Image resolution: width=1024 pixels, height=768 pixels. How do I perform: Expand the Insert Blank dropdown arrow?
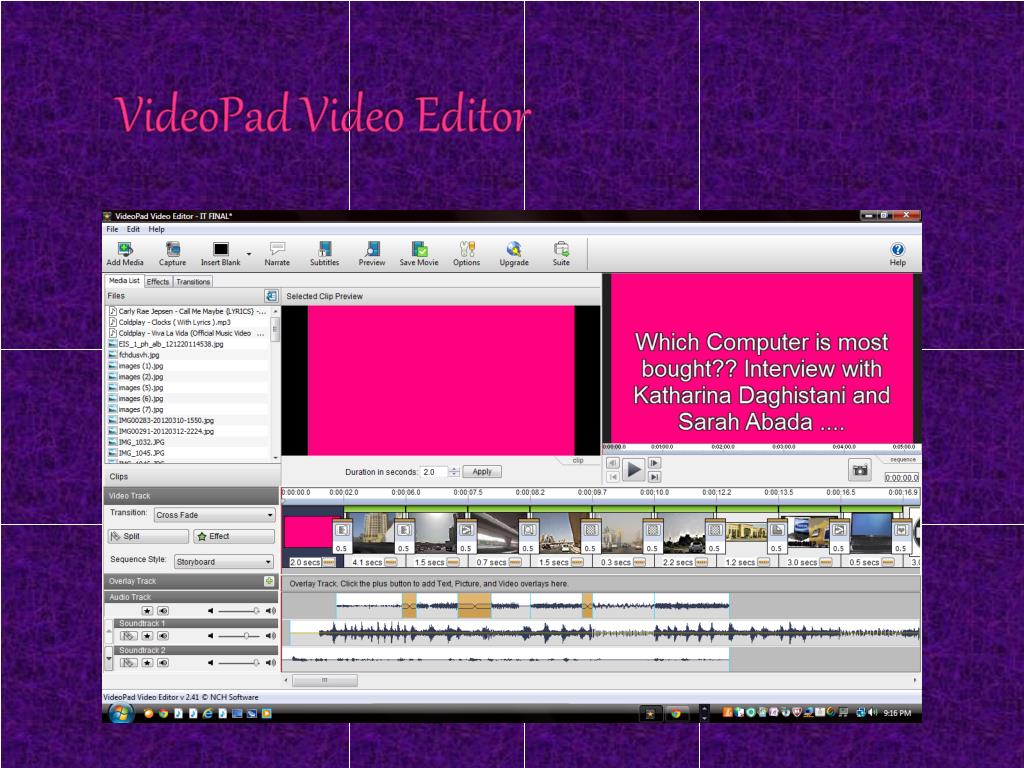(249, 253)
